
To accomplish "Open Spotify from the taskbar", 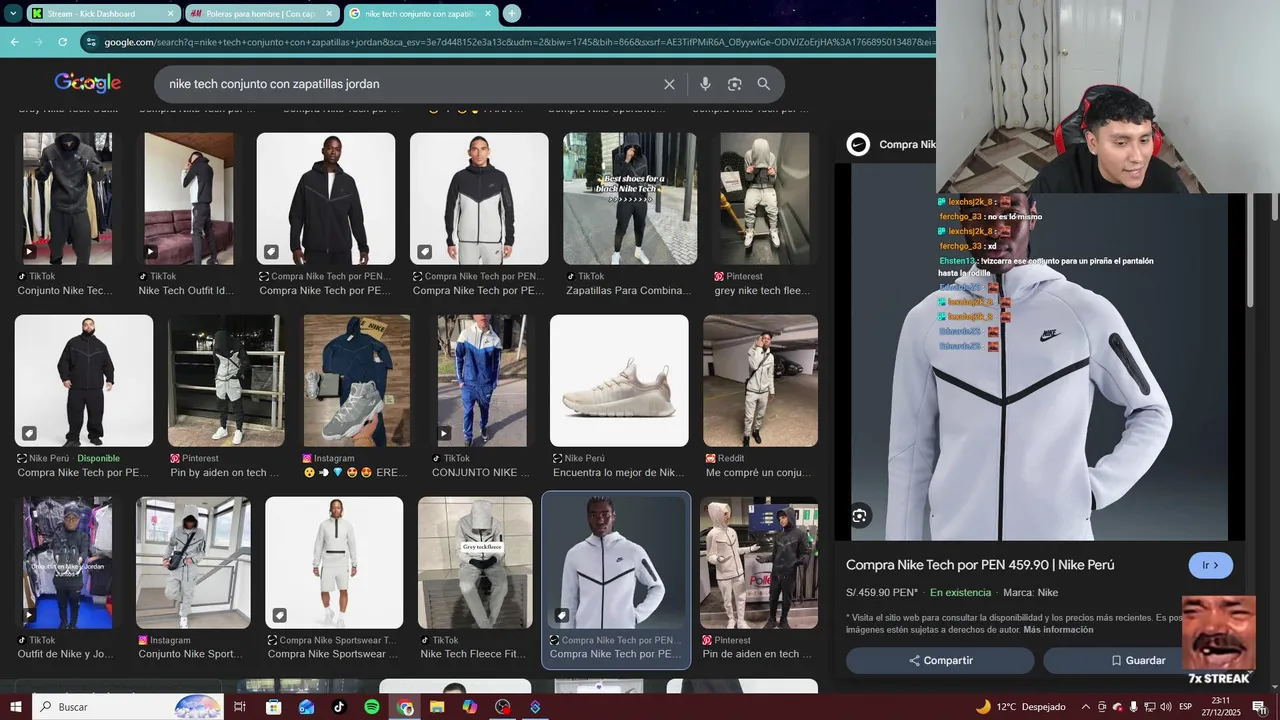I will pyautogui.click(x=372, y=707).
